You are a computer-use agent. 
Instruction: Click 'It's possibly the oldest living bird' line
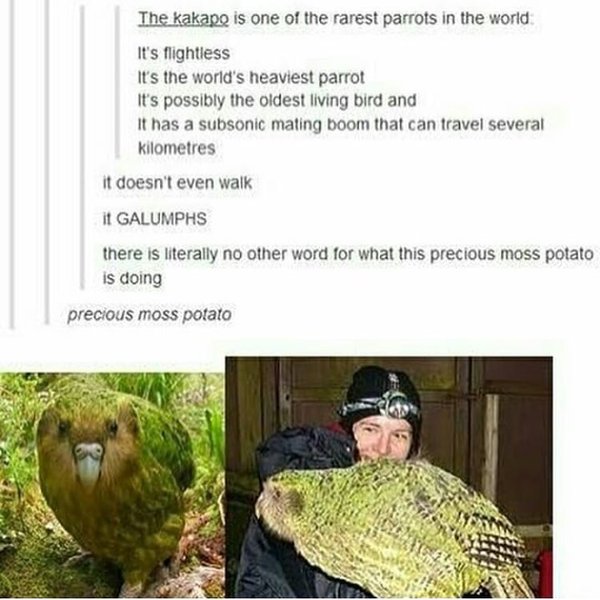277,101
